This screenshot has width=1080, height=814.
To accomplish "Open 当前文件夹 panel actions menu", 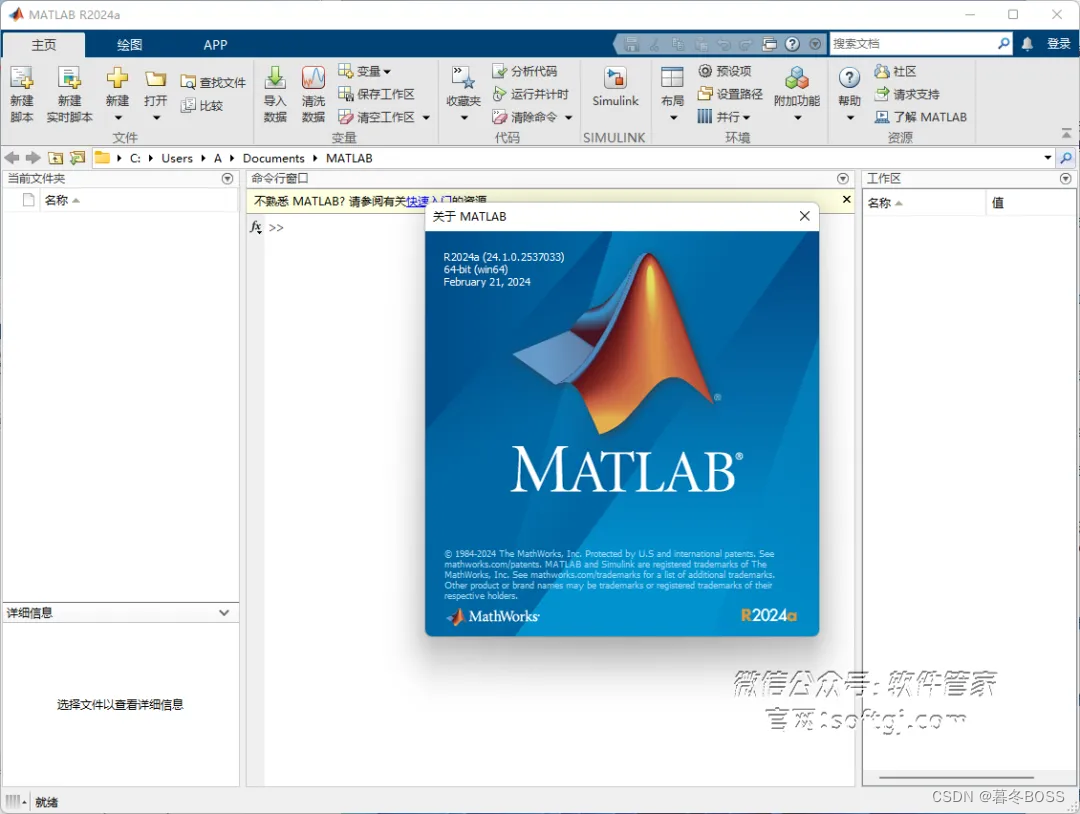I will pyautogui.click(x=227, y=178).
